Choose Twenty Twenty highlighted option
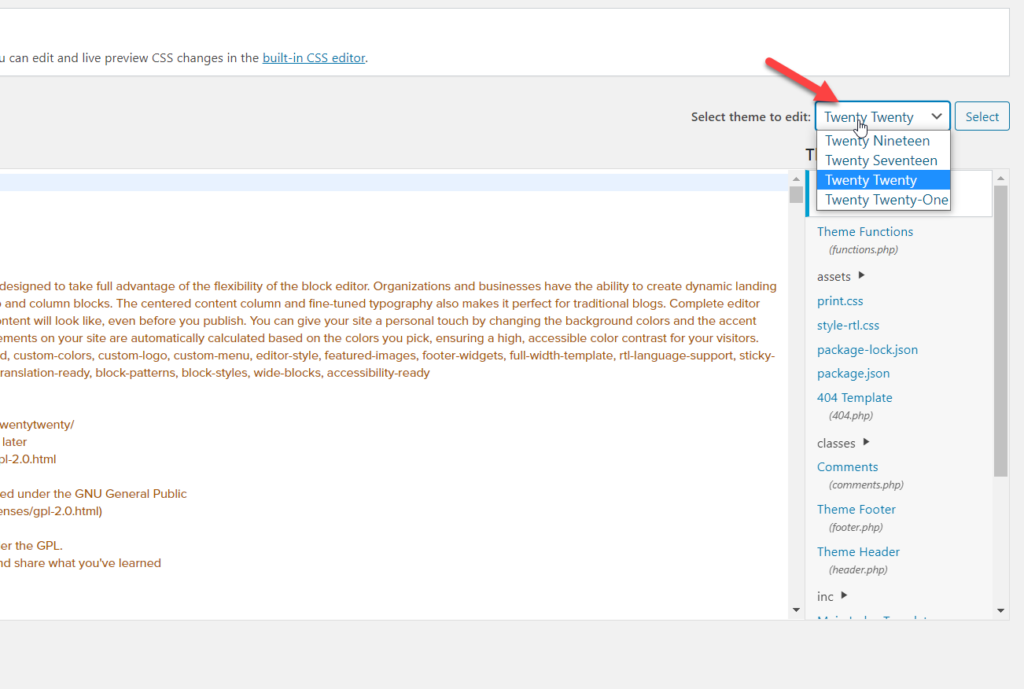Viewport: 1024px width, 689px height. [884, 180]
